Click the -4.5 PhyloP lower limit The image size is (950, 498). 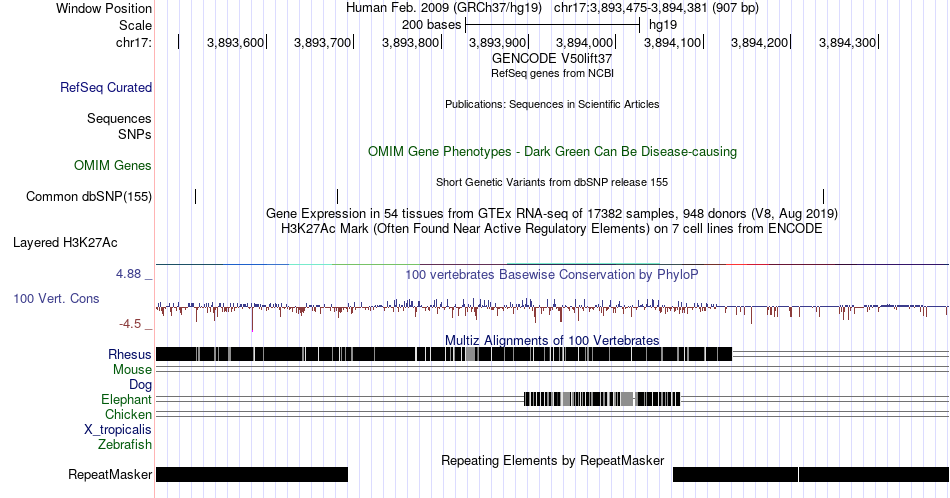tap(130, 324)
